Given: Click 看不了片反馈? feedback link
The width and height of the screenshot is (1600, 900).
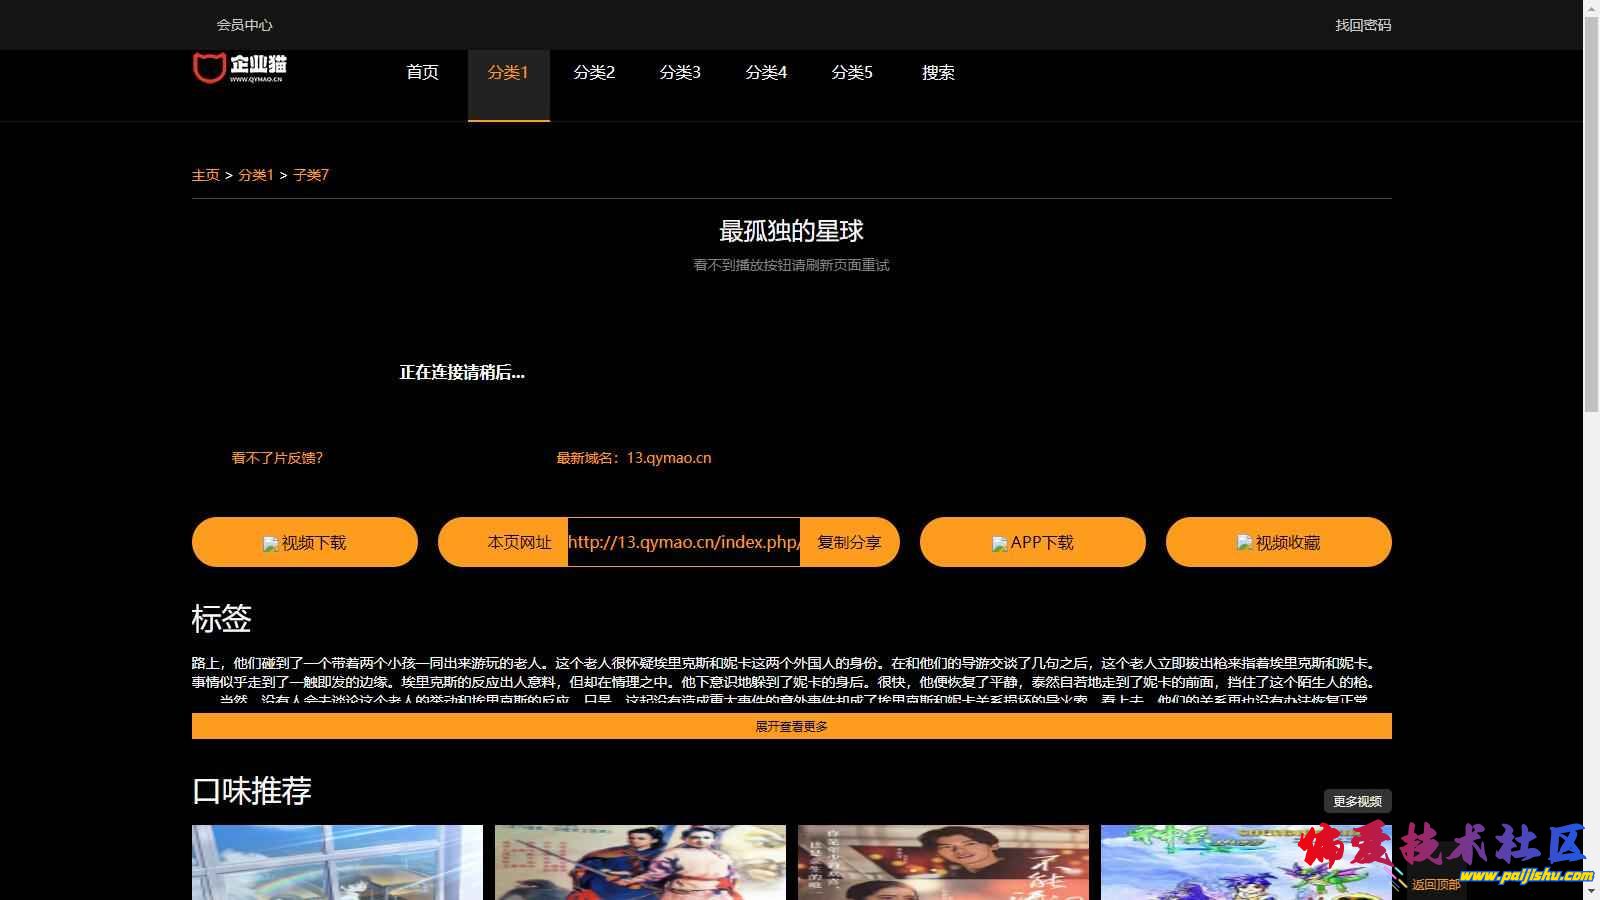Looking at the screenshot, I should 277,458.
